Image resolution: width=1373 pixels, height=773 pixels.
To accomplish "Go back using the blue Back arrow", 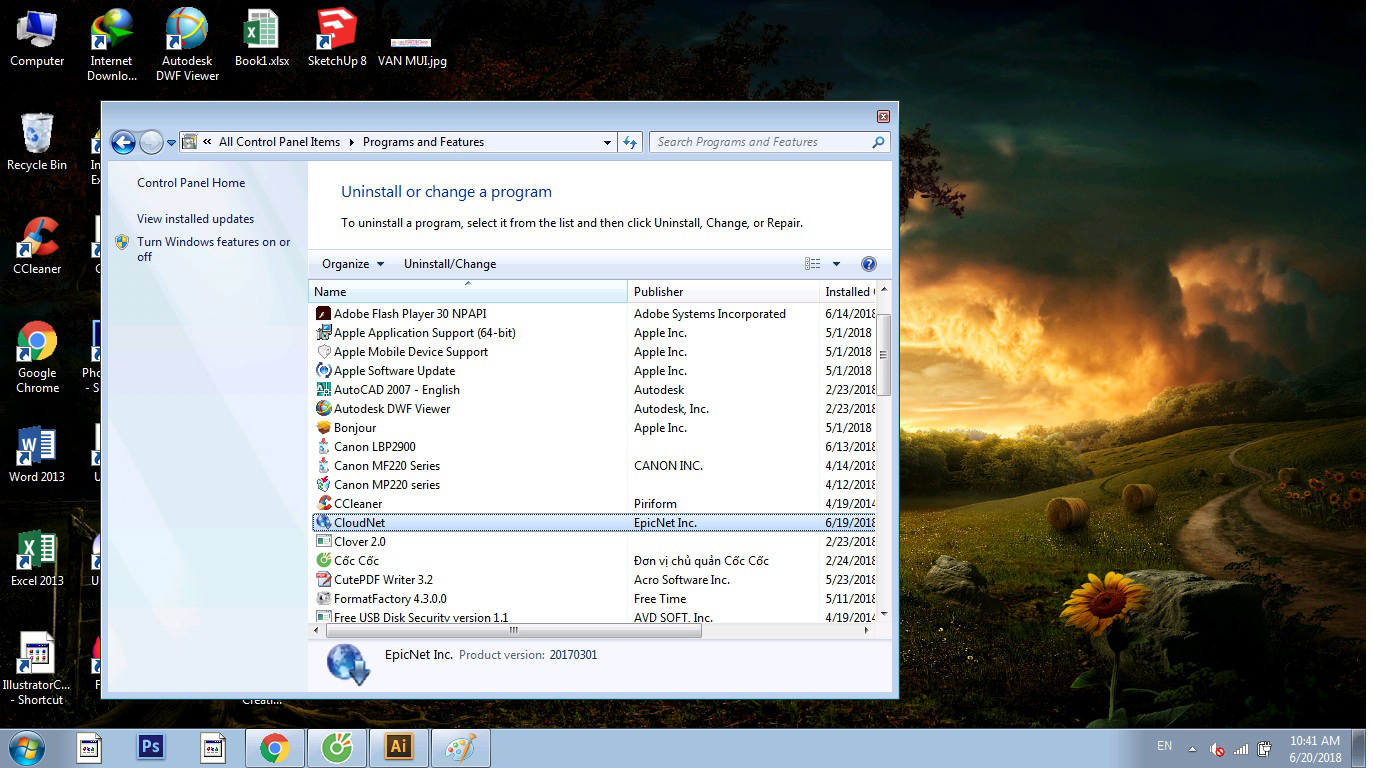I will [123, 143].
